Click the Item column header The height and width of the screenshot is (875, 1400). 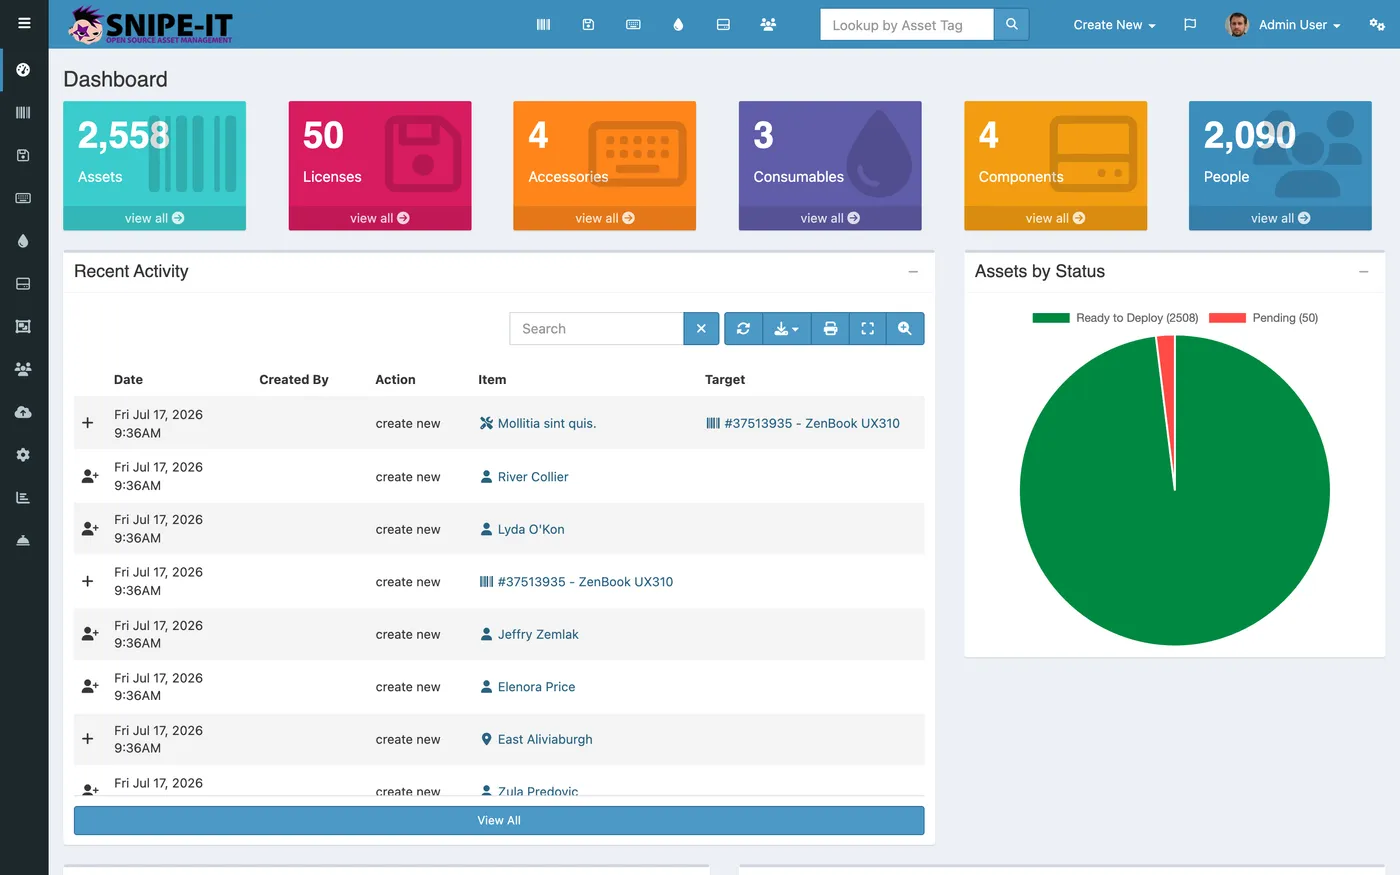pyautogui.click(x=492, y=380)
